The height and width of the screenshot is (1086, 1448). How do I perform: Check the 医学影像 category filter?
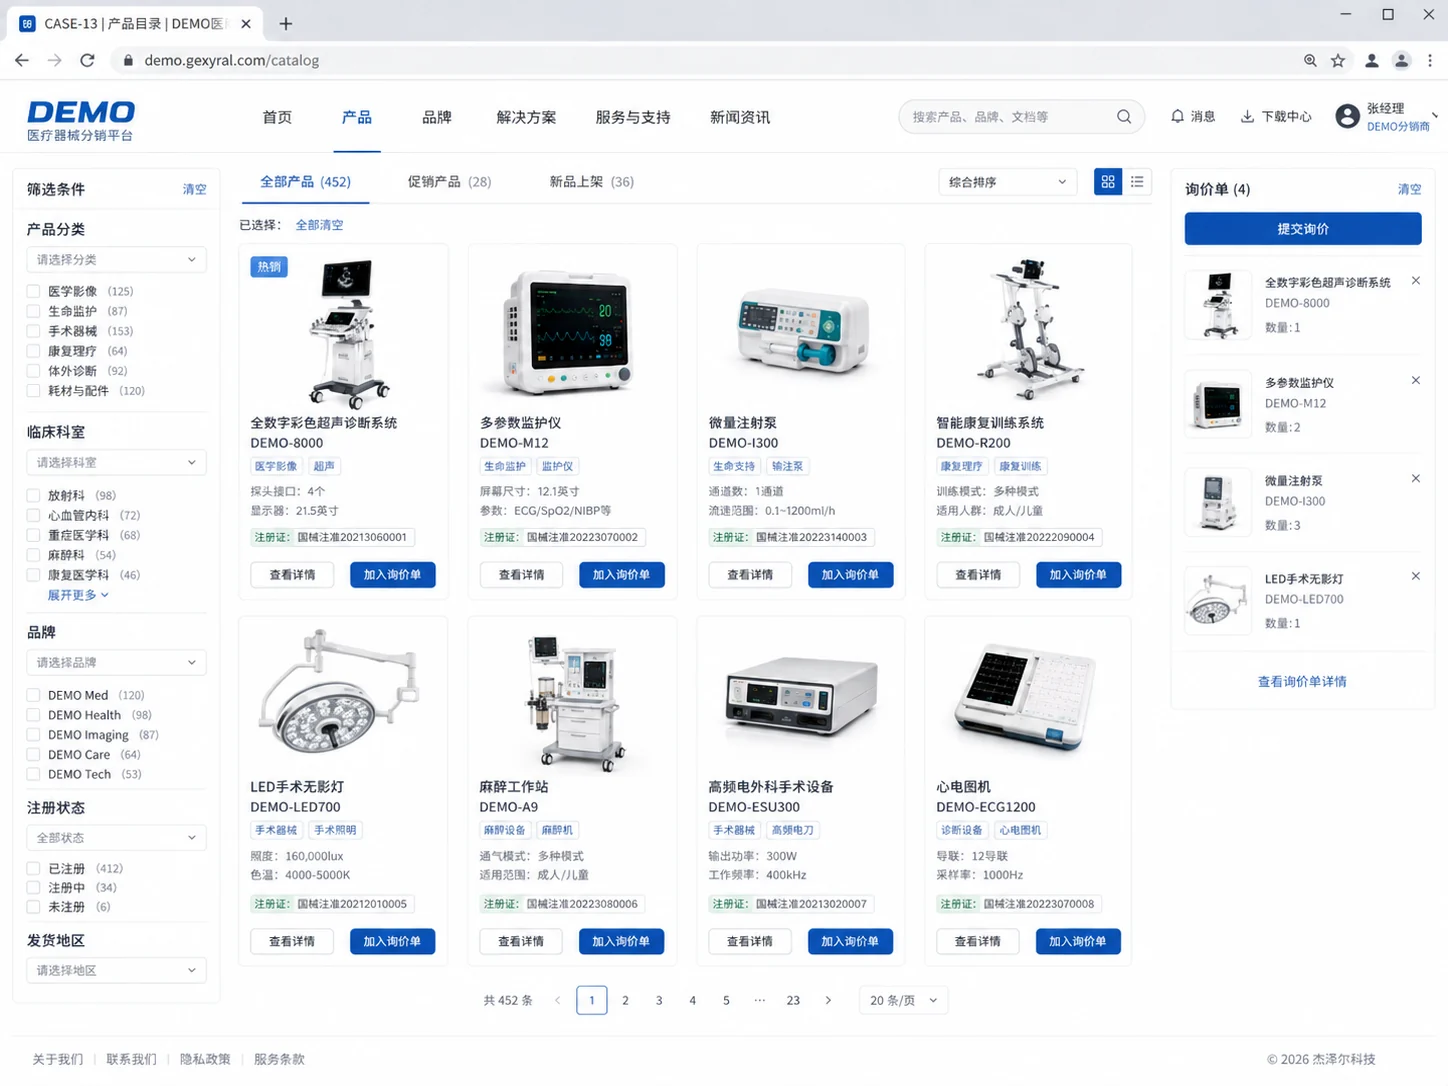point(33,292)
